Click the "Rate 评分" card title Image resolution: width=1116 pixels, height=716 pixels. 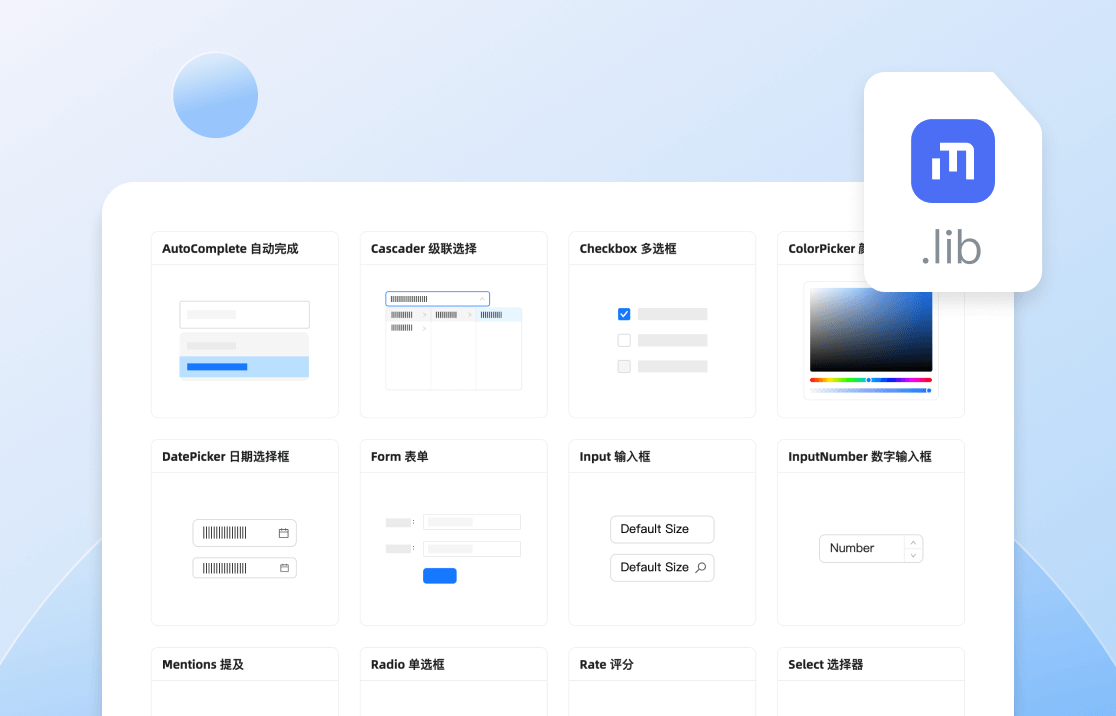(606, 664)
